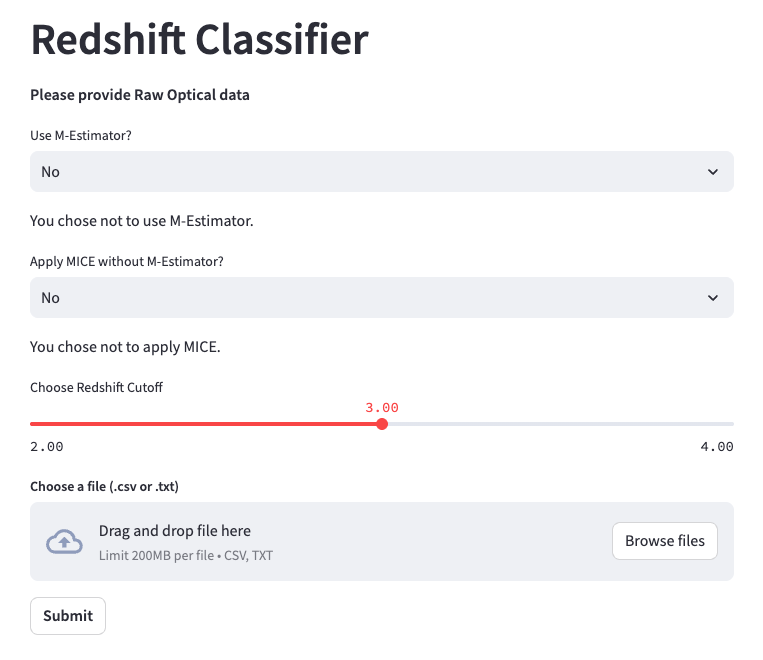Click the gray unfilled part of the cutoff slider track
Screen dimensions: 763x660
pyautogui.click(x=558, y=424)
